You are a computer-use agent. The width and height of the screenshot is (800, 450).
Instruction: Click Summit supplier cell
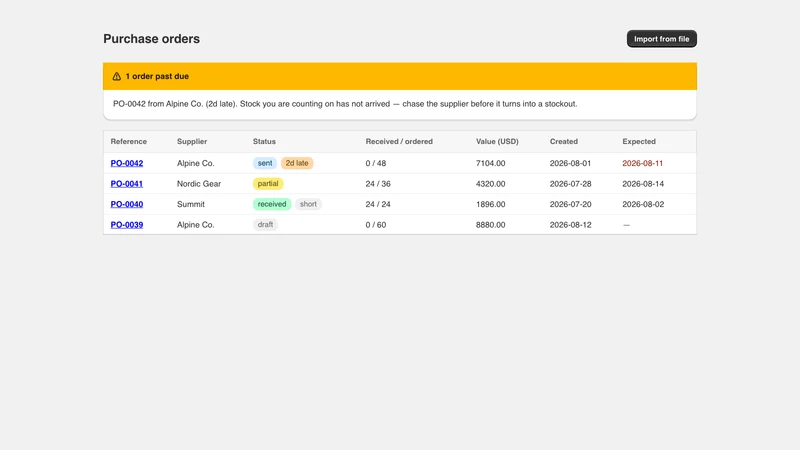pos(191,204)
